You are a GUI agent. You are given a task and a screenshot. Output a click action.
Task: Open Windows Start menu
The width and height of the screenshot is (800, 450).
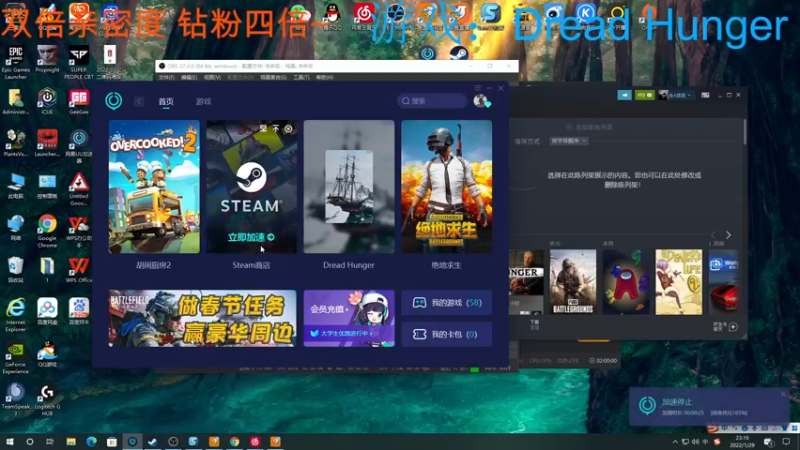tap(9, 441)
